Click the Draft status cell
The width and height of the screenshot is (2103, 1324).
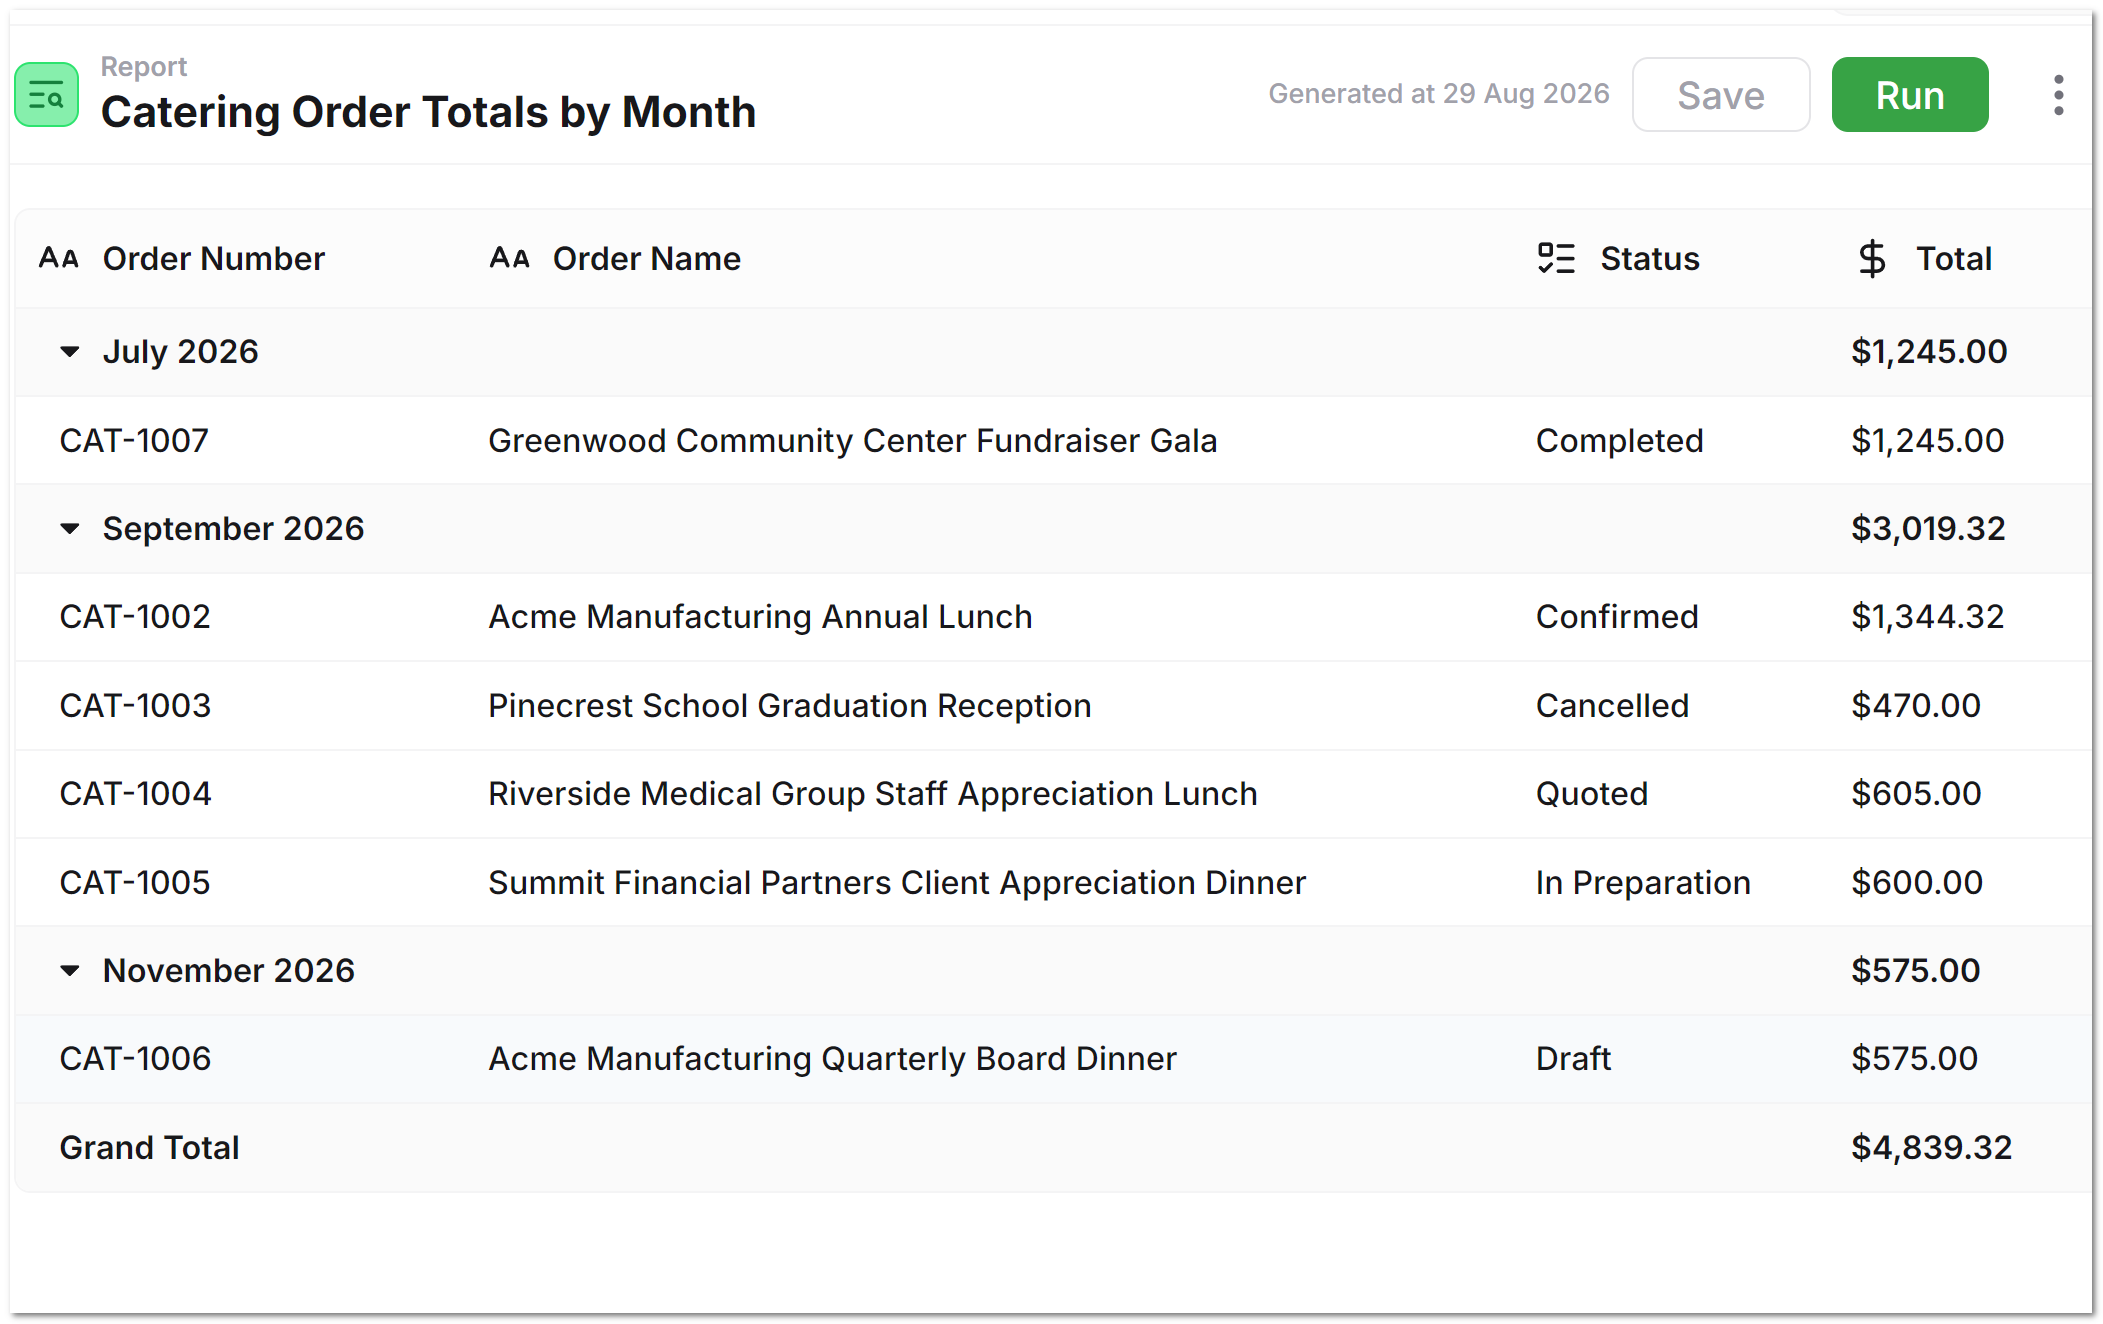(x=1573, y=1058)
